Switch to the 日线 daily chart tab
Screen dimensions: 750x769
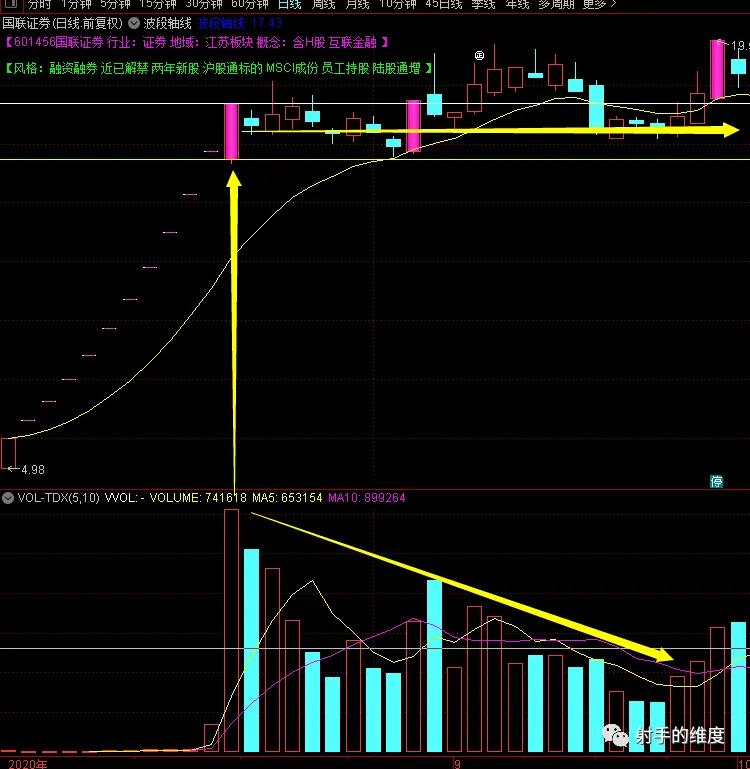tap(289, 4)
